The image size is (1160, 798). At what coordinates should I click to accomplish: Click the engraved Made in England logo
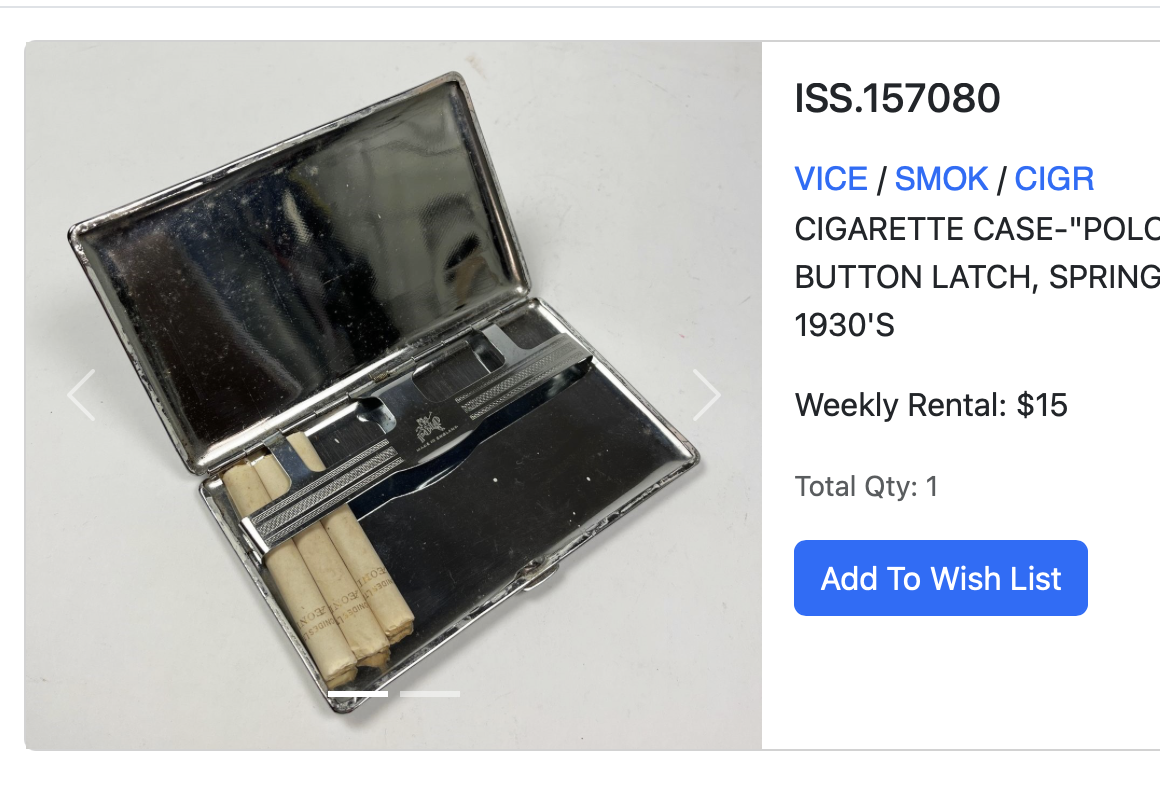click(431, 431)
